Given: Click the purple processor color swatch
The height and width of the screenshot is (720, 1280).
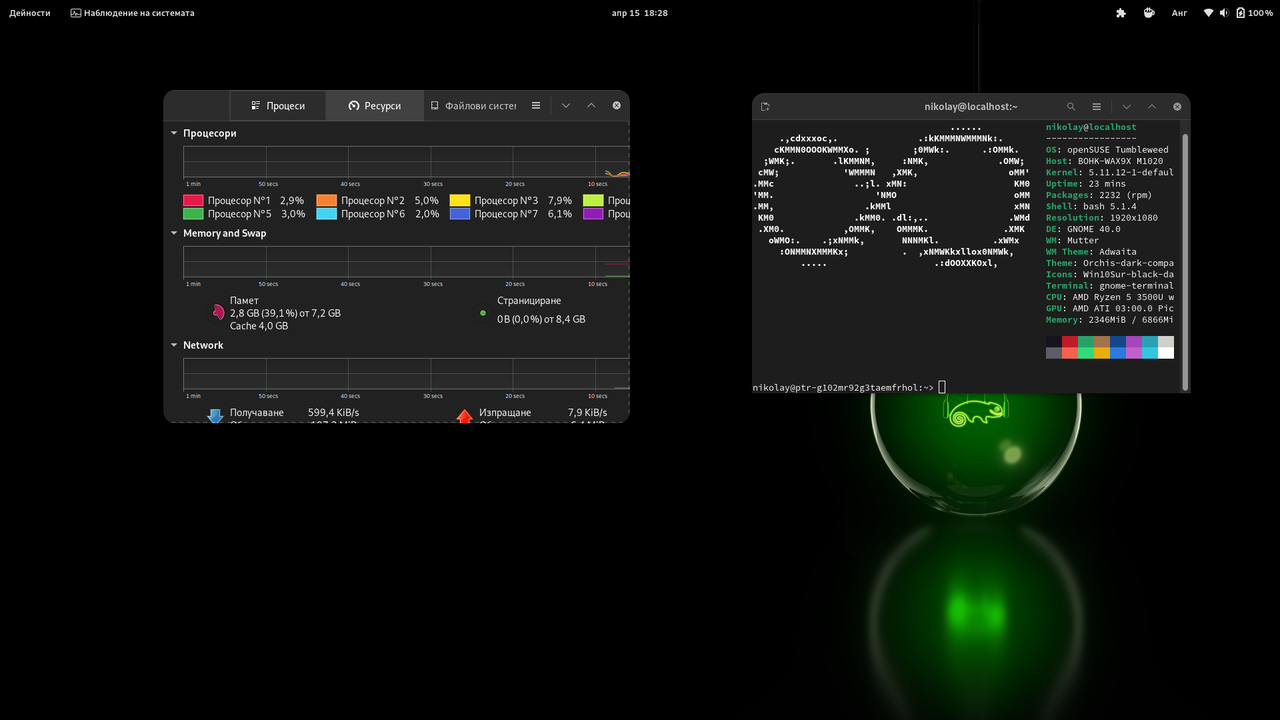Looking at the screenshot, I should (593, 214).
